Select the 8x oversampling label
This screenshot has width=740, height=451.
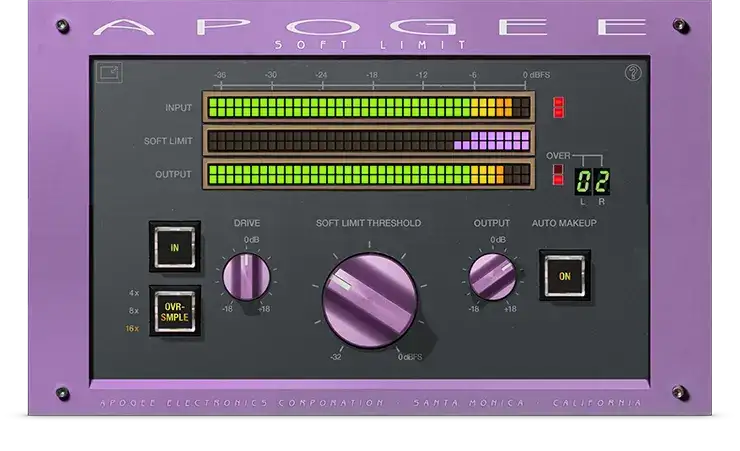pos(134,311)
